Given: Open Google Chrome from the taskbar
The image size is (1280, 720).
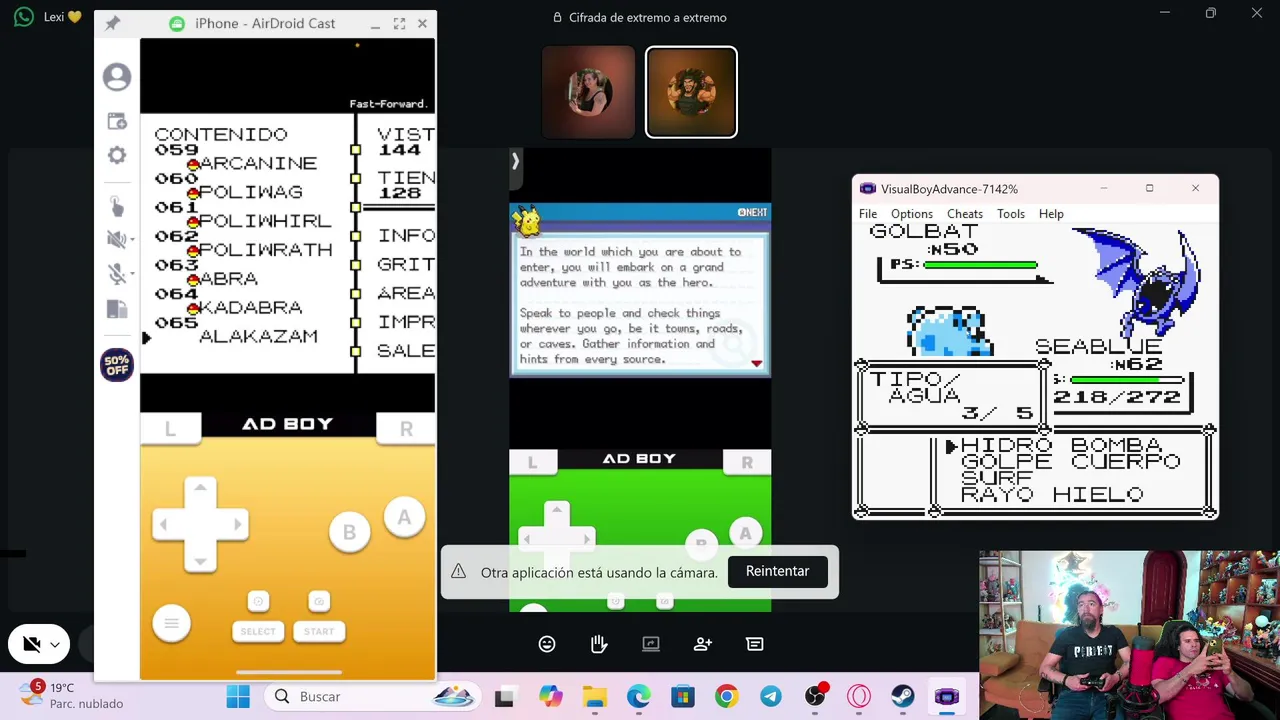Looking at the screenshot, I should click(727, 697).
